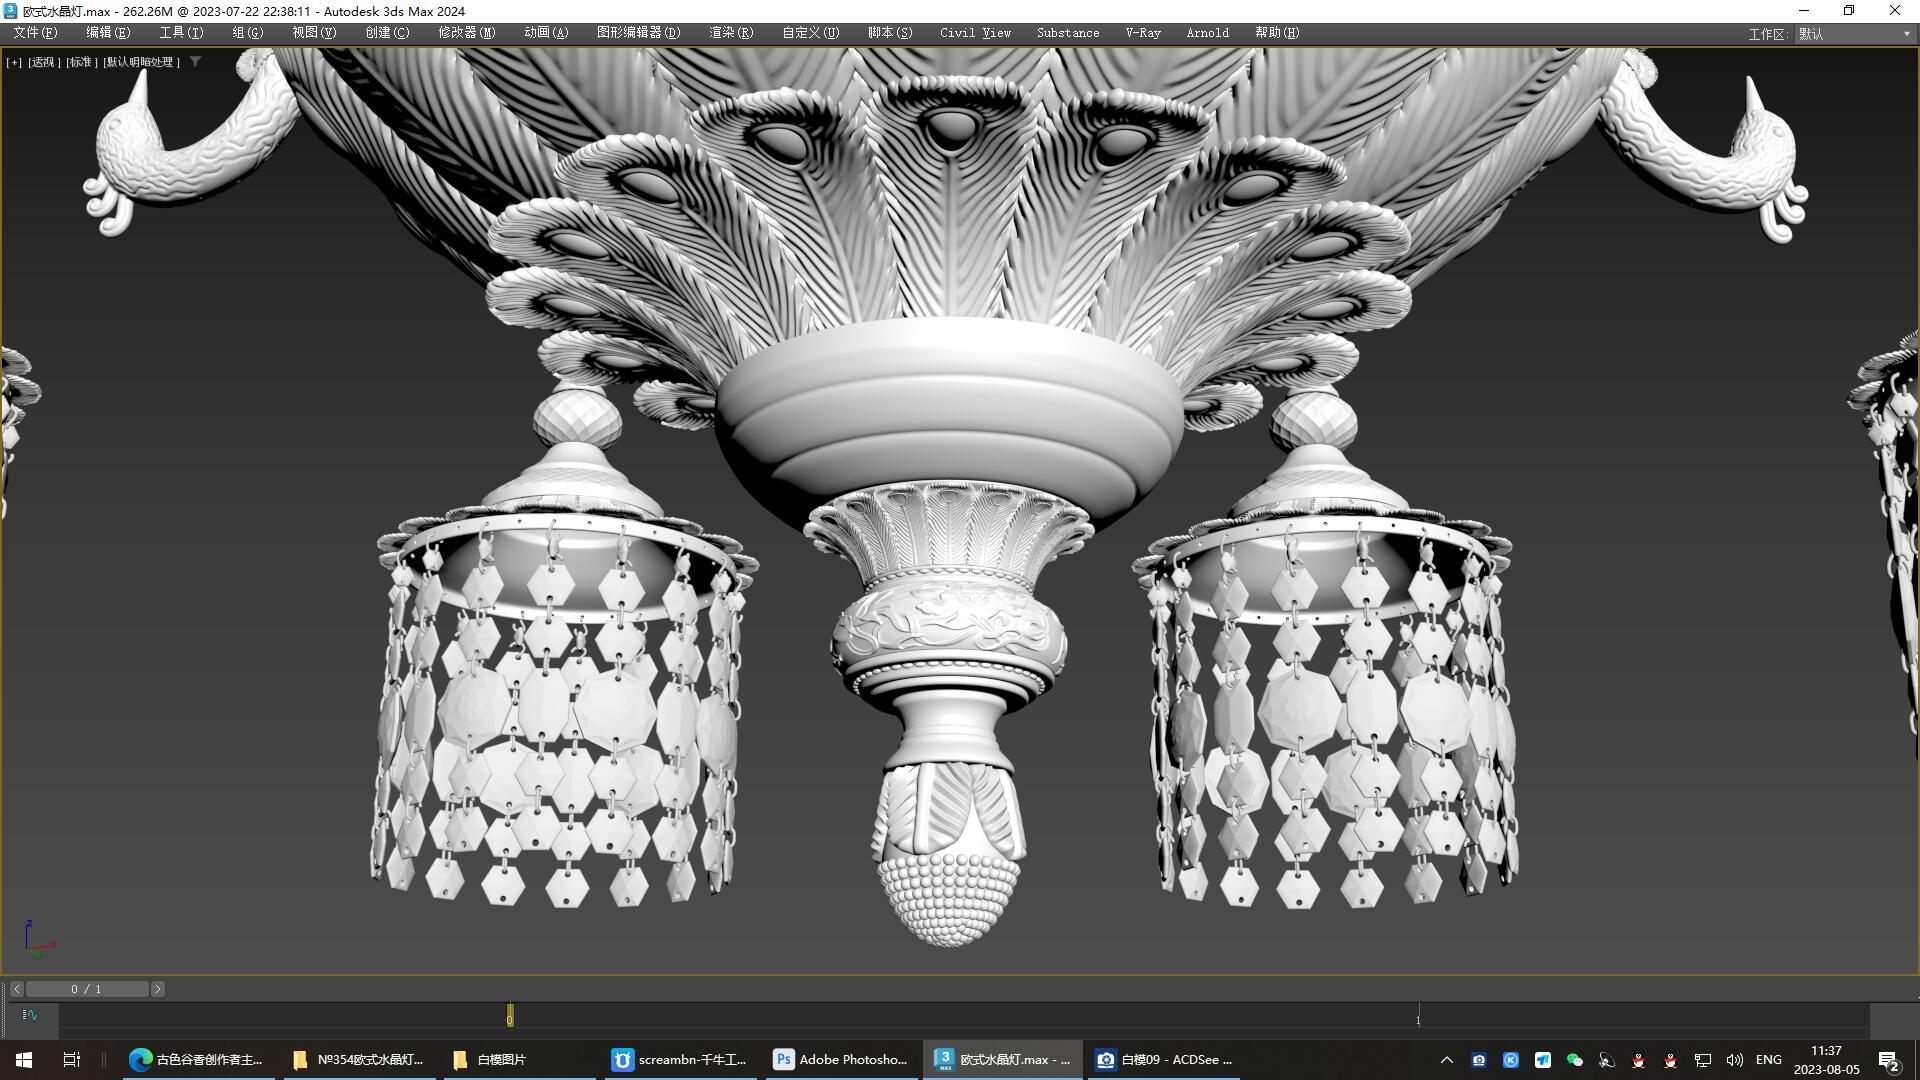The width and height of the screenshot is (1920, 1080).
Task: Open Task View from the Windows taskbar
Action: (70, 1059)
